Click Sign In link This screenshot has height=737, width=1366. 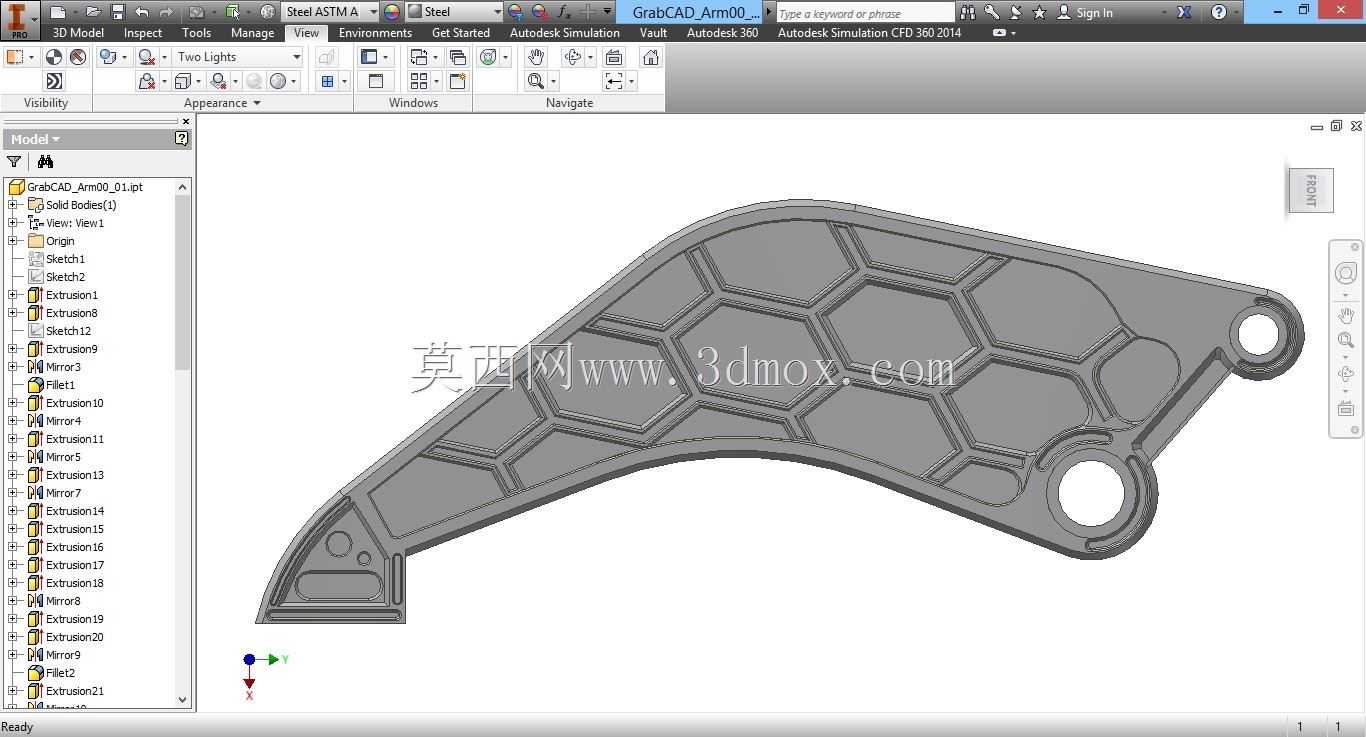[x=1094, y=13]
